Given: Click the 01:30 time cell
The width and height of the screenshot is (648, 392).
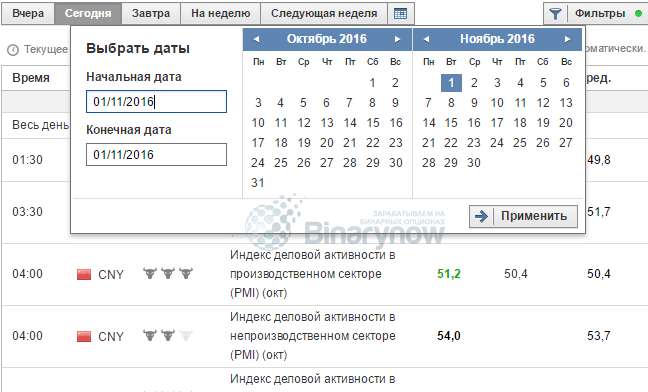Looking at the screenshot, I should pyautogui.click(x=27, y=159).
